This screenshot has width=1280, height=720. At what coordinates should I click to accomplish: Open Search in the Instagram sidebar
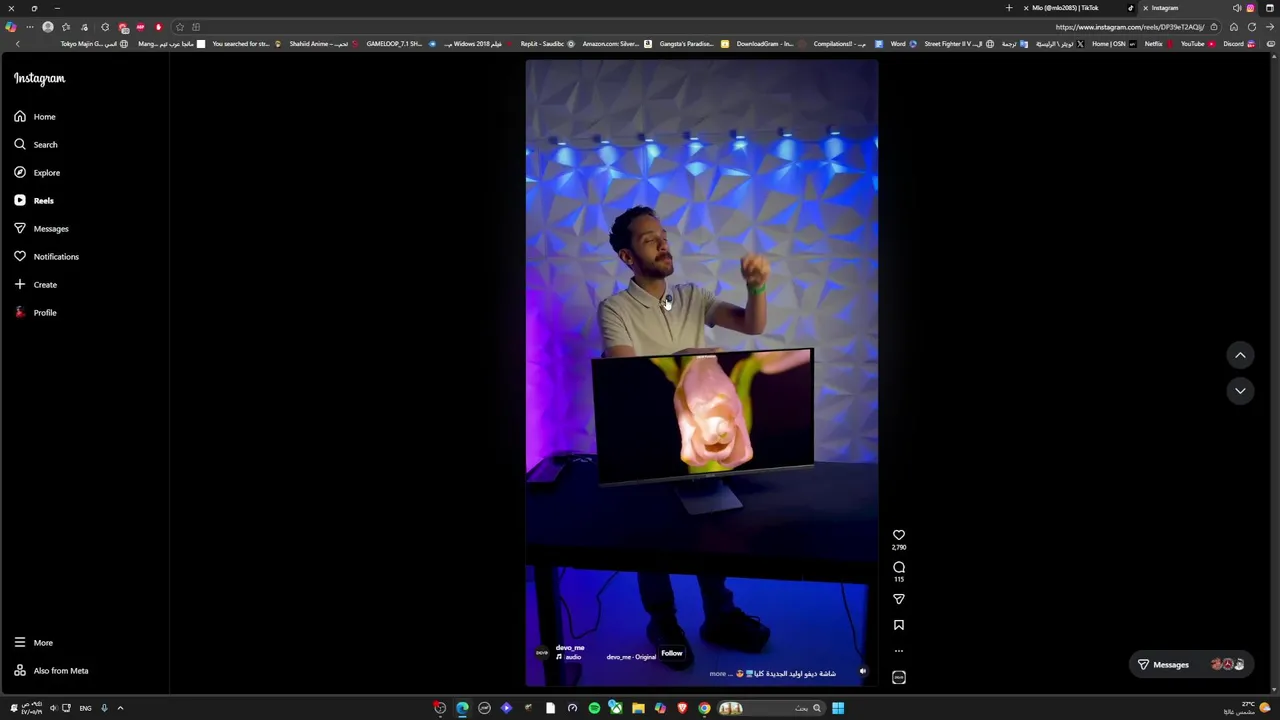[35, 145]
